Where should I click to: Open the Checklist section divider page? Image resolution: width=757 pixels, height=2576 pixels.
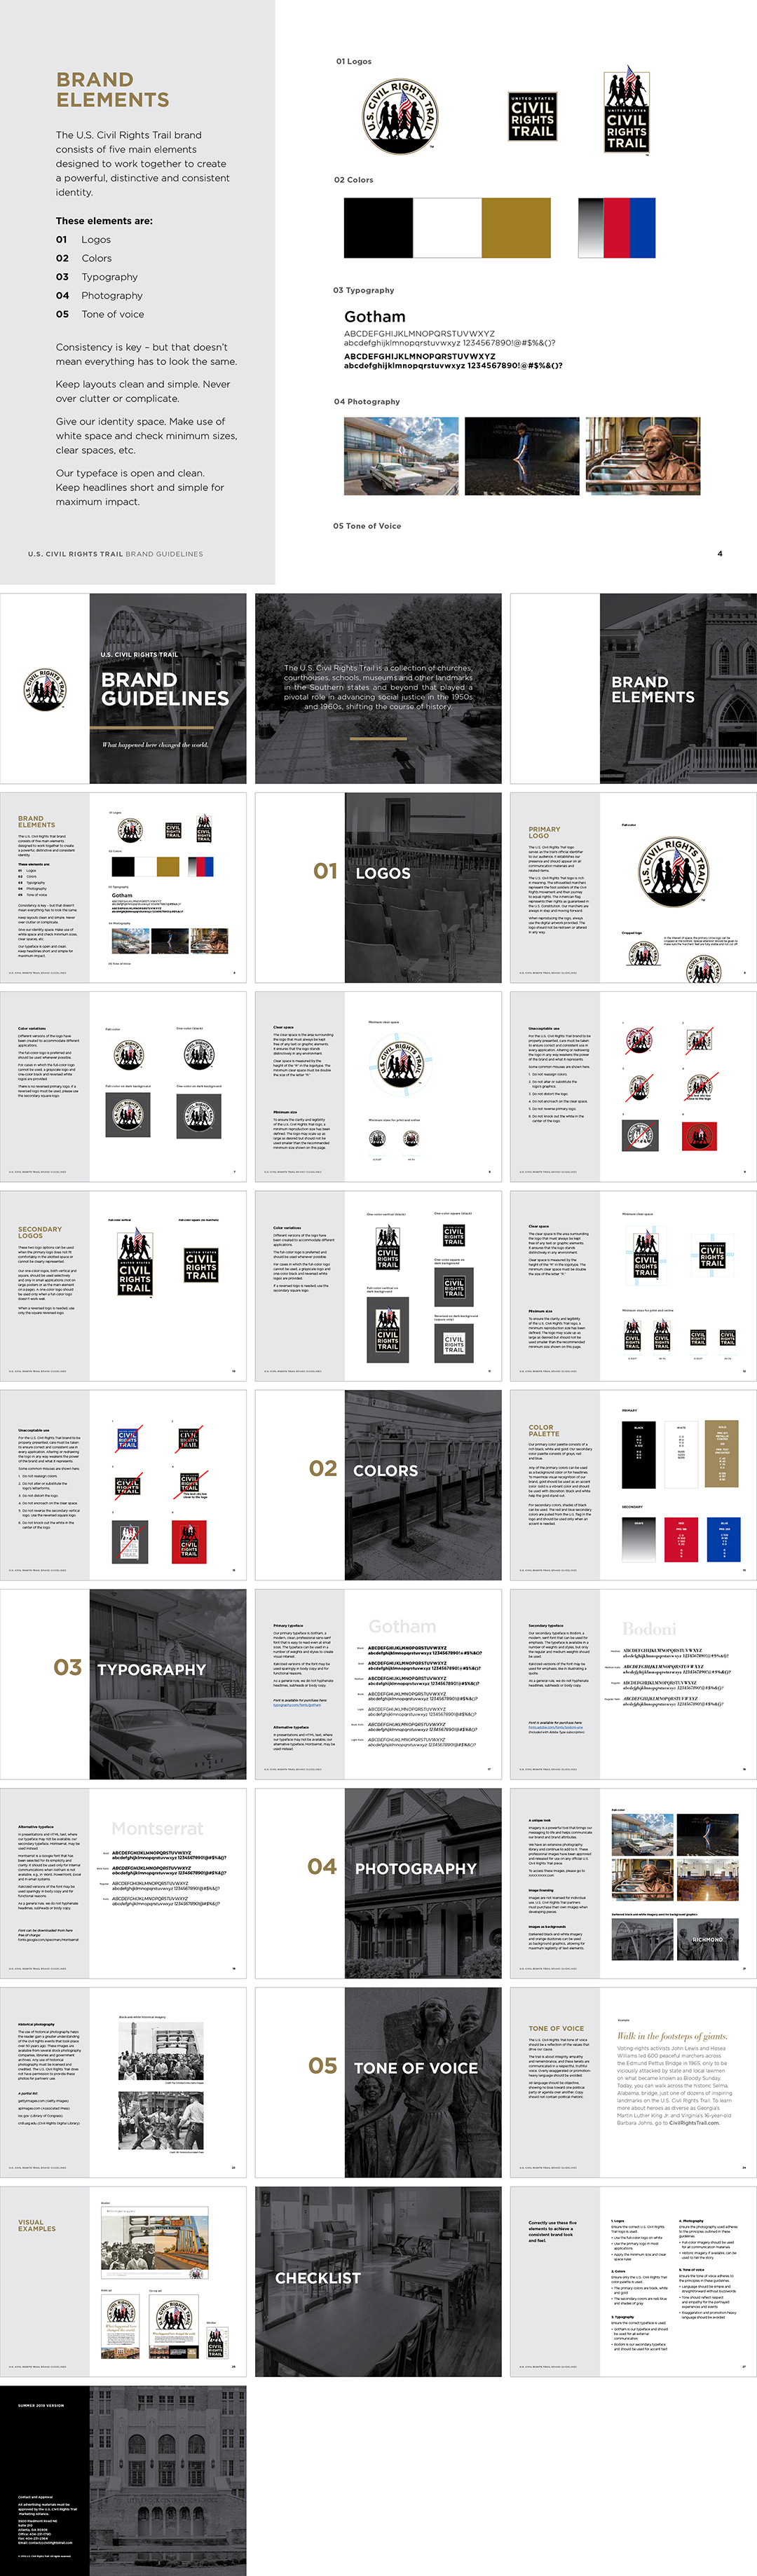(x=378, y=2280)
